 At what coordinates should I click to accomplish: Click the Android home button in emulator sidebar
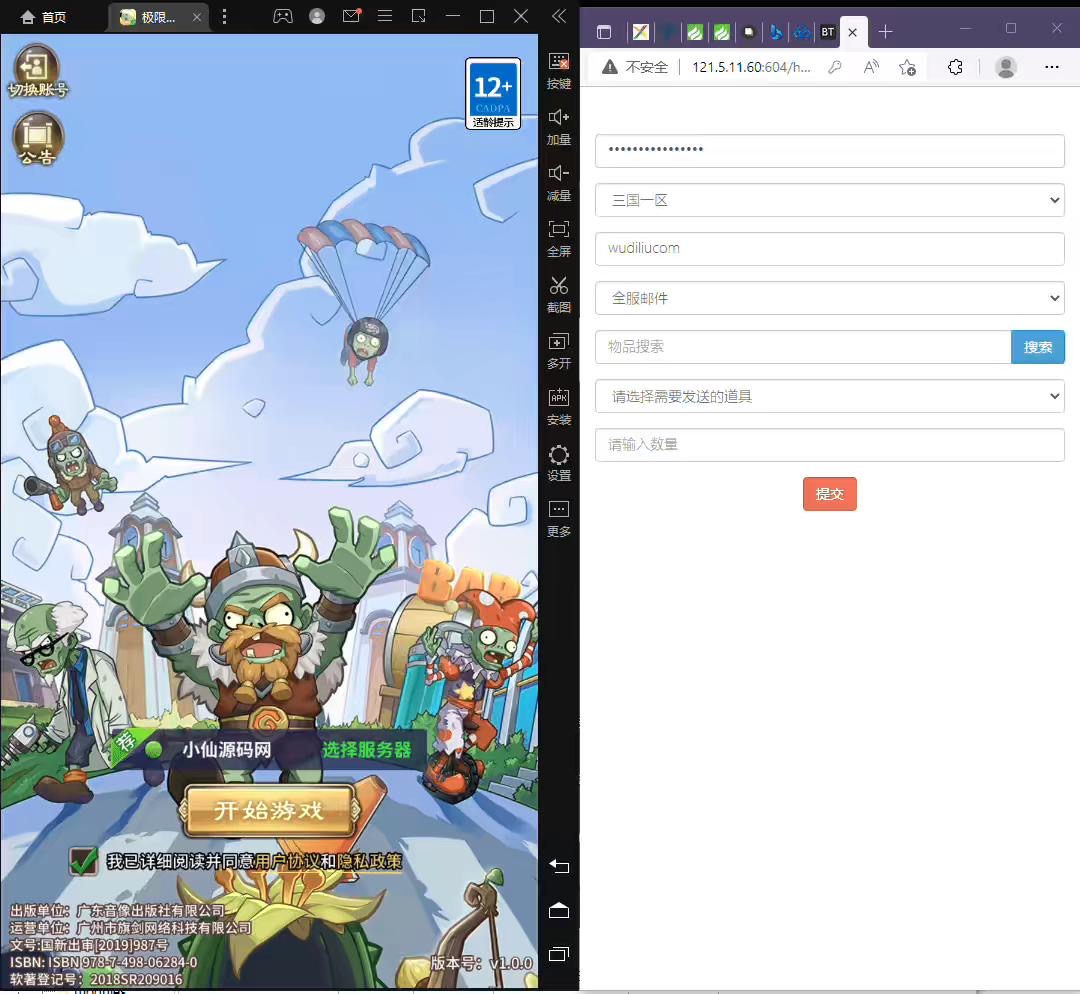coord(559,911)
